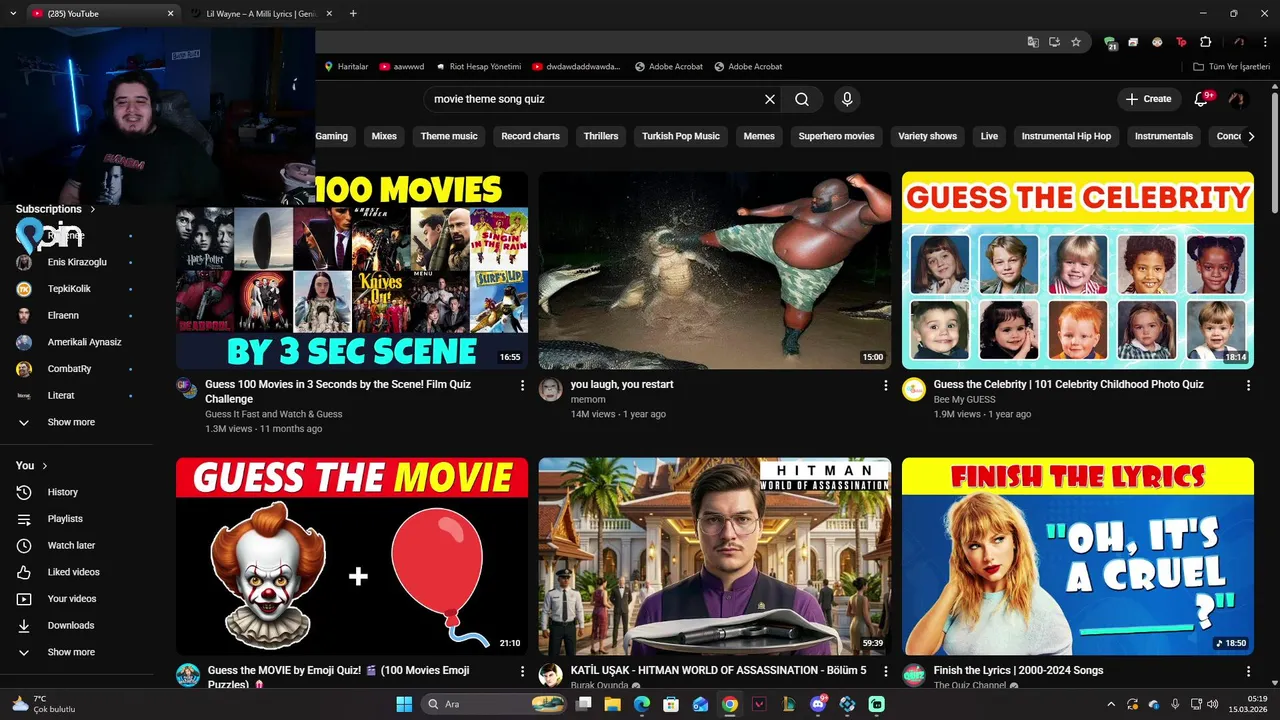
Task: Select the Turkish Pop Music chip
Action: pyautogui.click(x=681, y=136)
